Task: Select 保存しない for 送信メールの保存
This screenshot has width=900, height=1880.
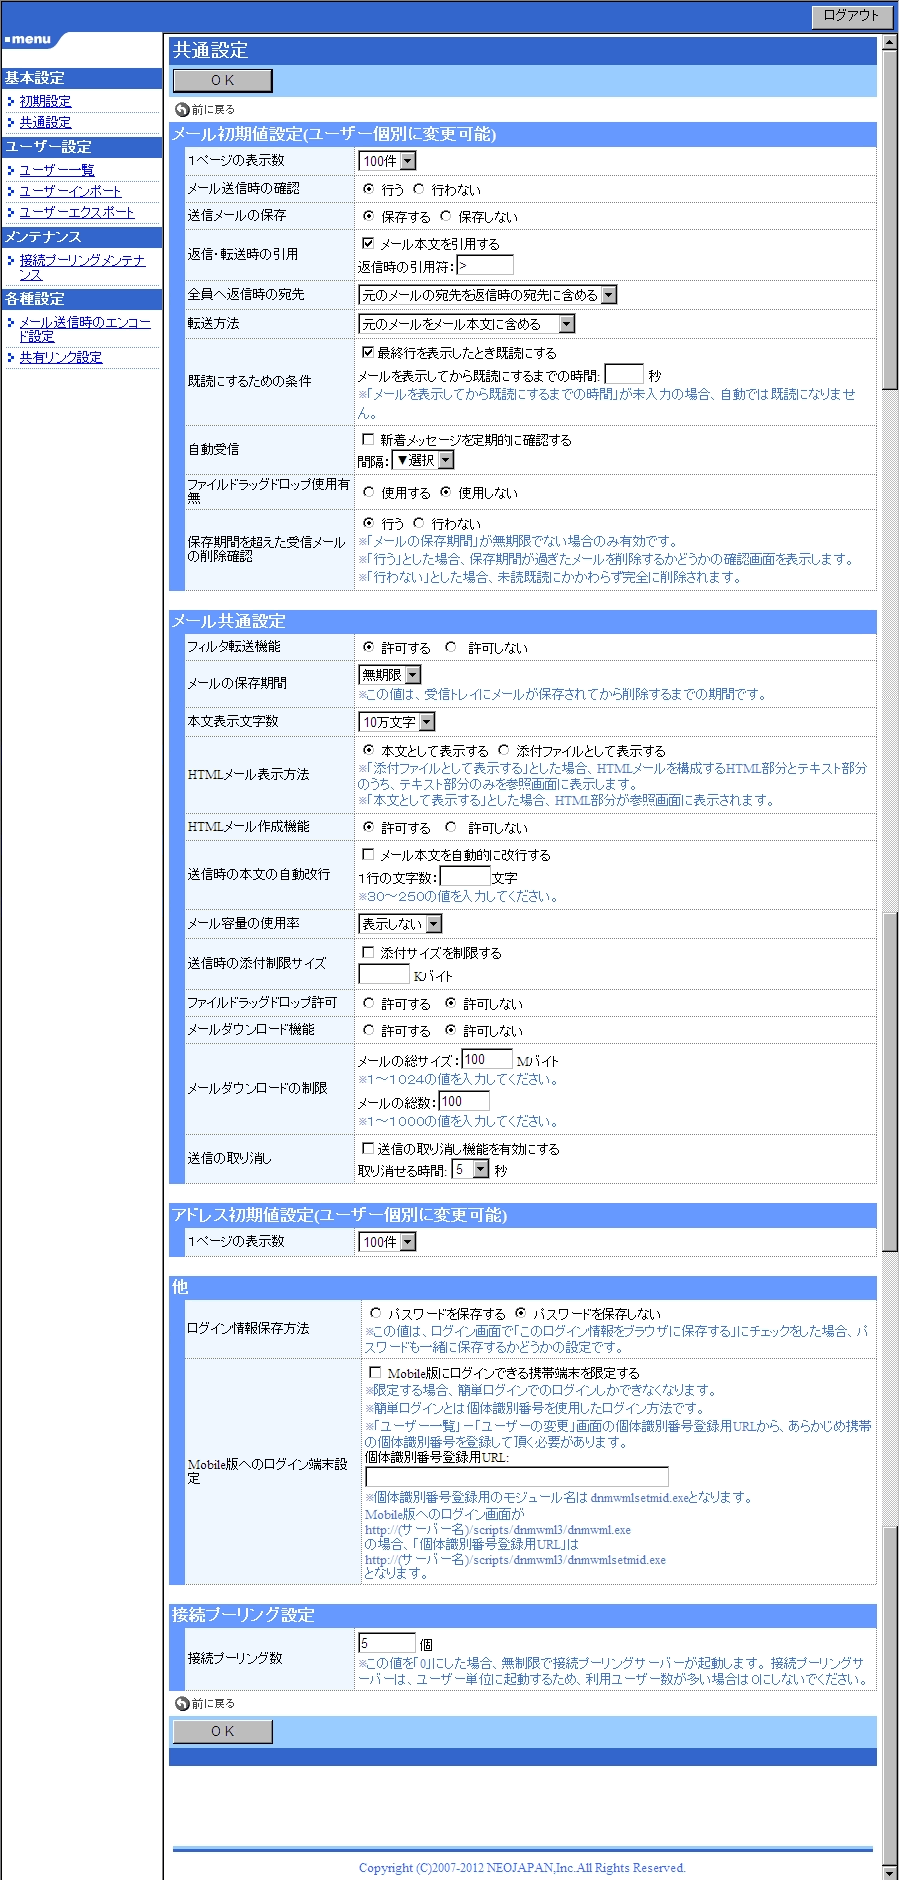Action: (x=446, y=216)
